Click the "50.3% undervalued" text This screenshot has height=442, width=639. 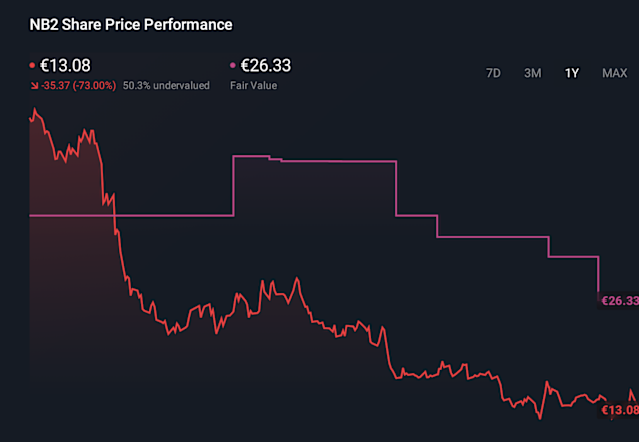point(166,86)
